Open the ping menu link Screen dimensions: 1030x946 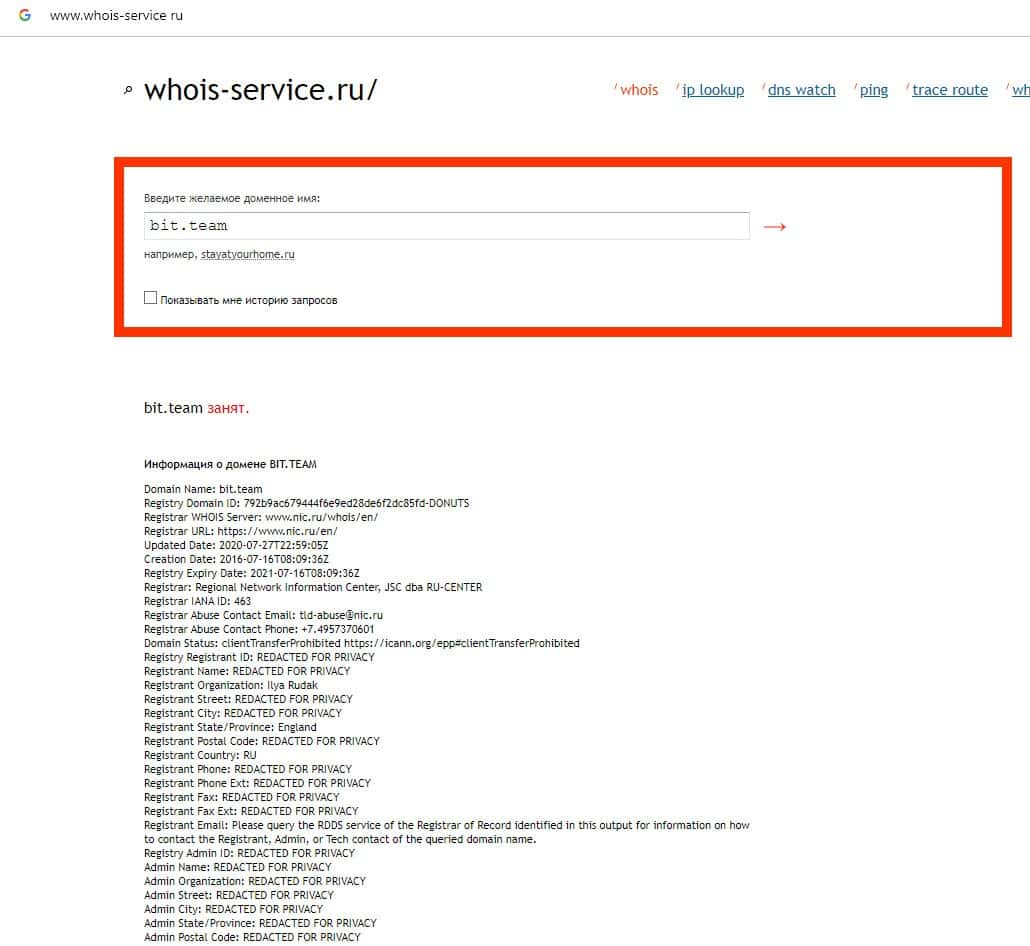pyautogui.click(x=874, y=90)
